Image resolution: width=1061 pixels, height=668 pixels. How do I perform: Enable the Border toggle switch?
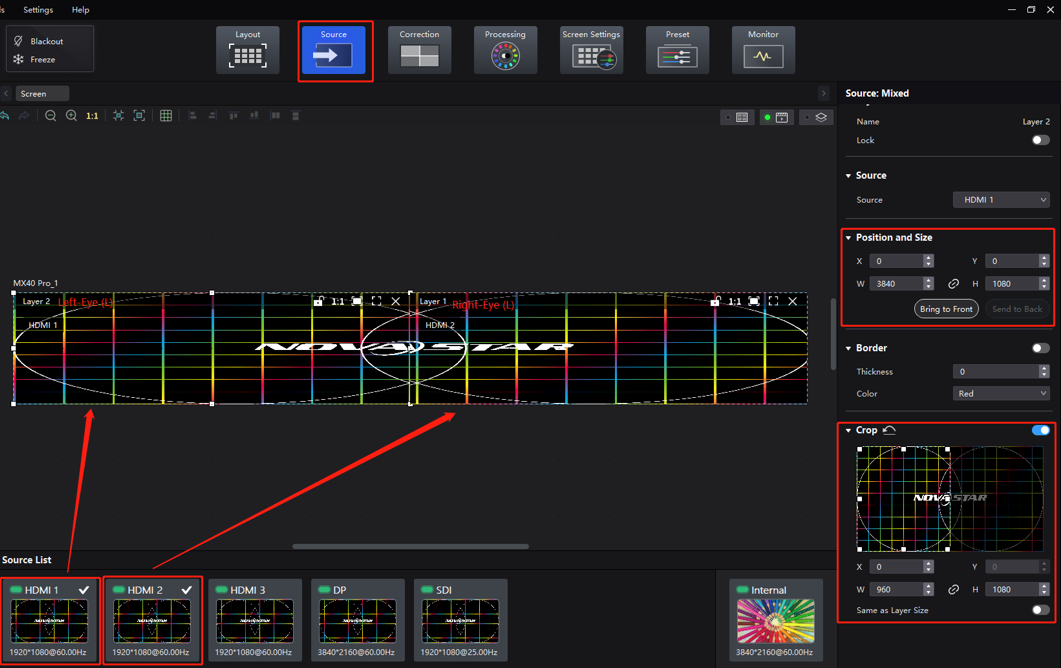tap(1041, 348)
